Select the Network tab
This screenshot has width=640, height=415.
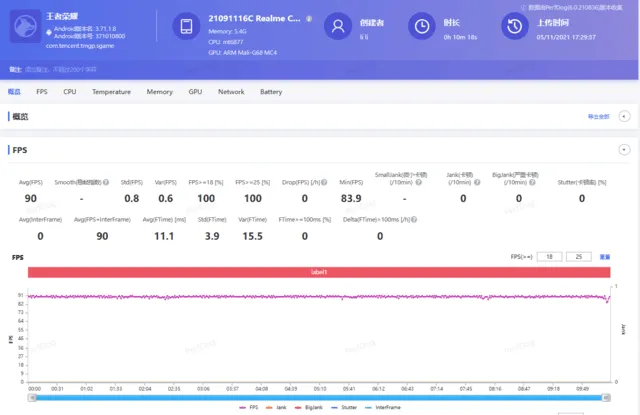click(x=231, y=92)
